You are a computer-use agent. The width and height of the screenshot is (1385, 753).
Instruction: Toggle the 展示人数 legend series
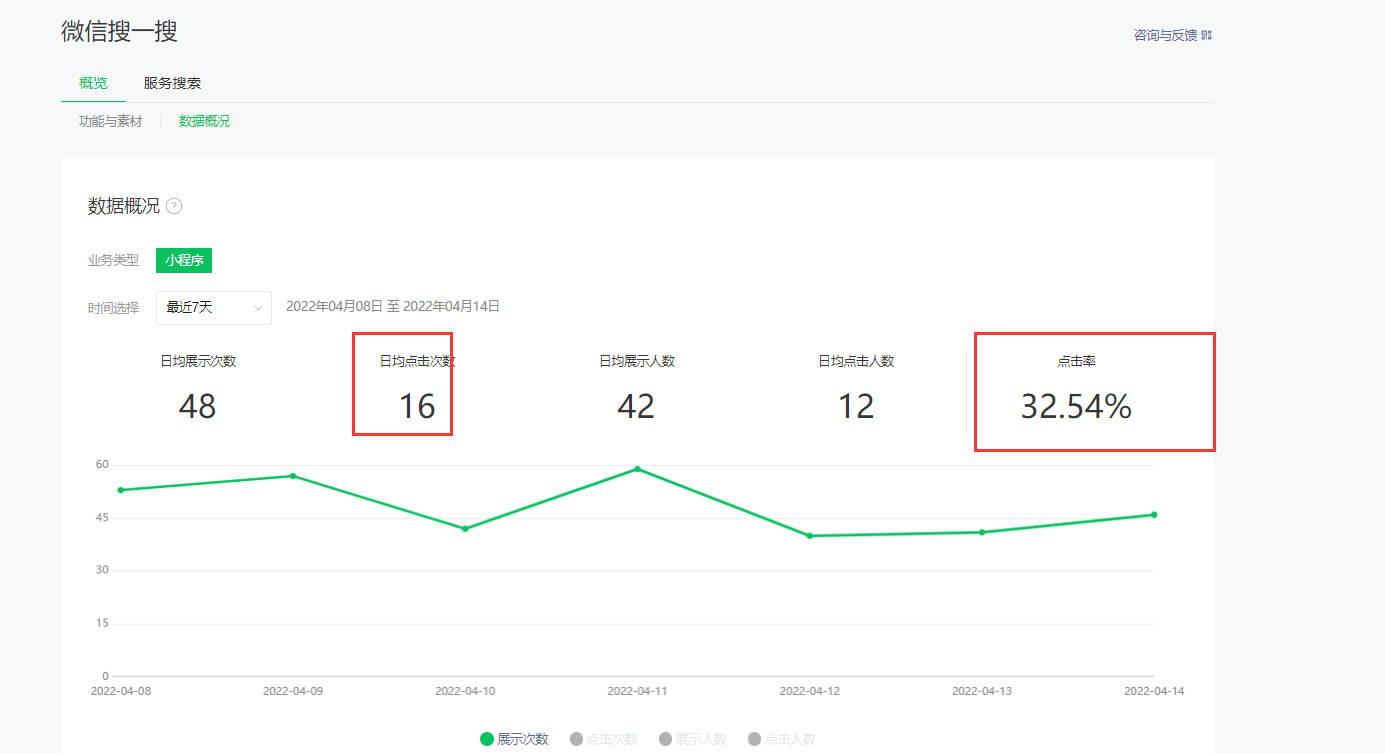[x=693, y=739]
